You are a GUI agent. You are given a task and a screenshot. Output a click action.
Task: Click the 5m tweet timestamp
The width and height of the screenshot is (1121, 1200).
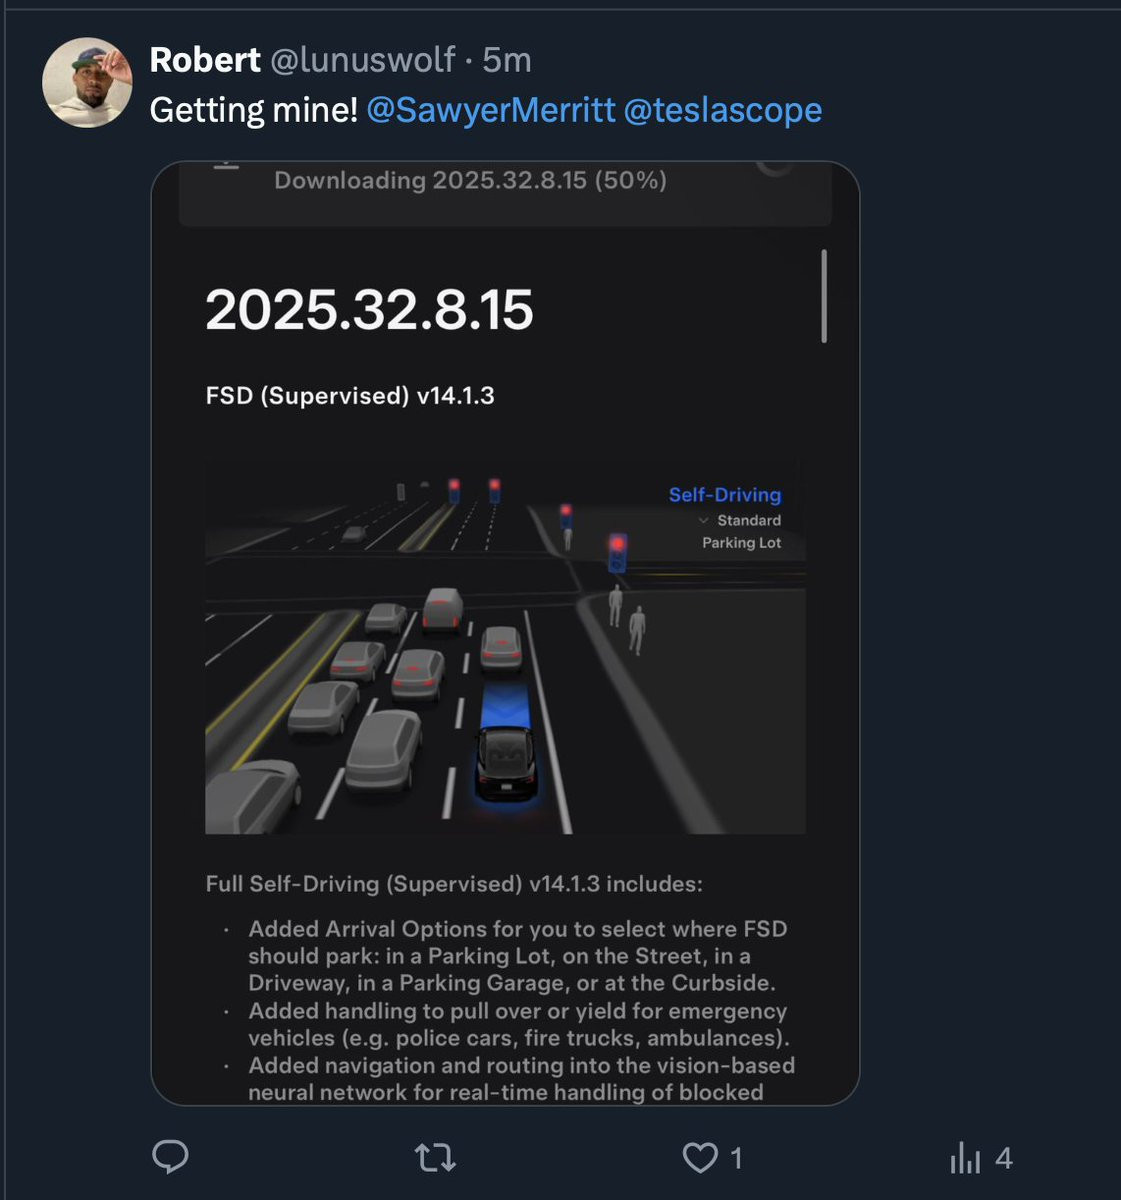coord(507,59)
